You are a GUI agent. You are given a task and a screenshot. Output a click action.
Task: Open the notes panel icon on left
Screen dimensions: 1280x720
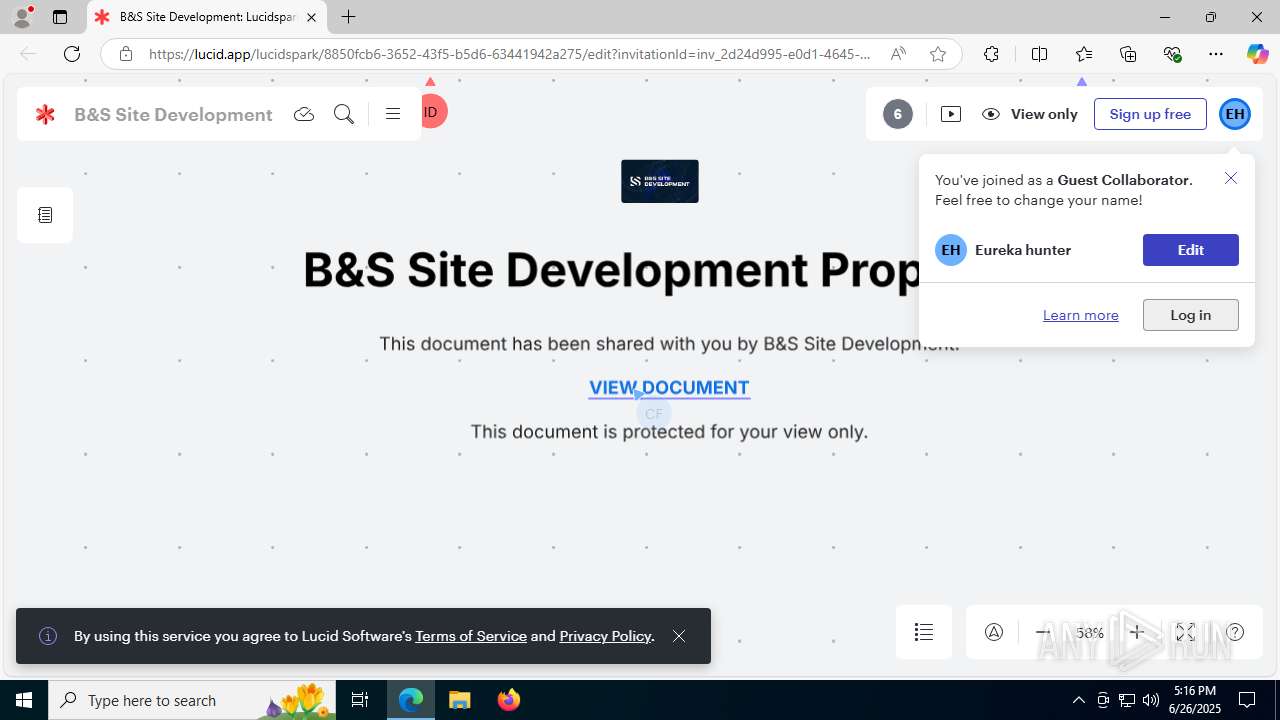[45, 215]
